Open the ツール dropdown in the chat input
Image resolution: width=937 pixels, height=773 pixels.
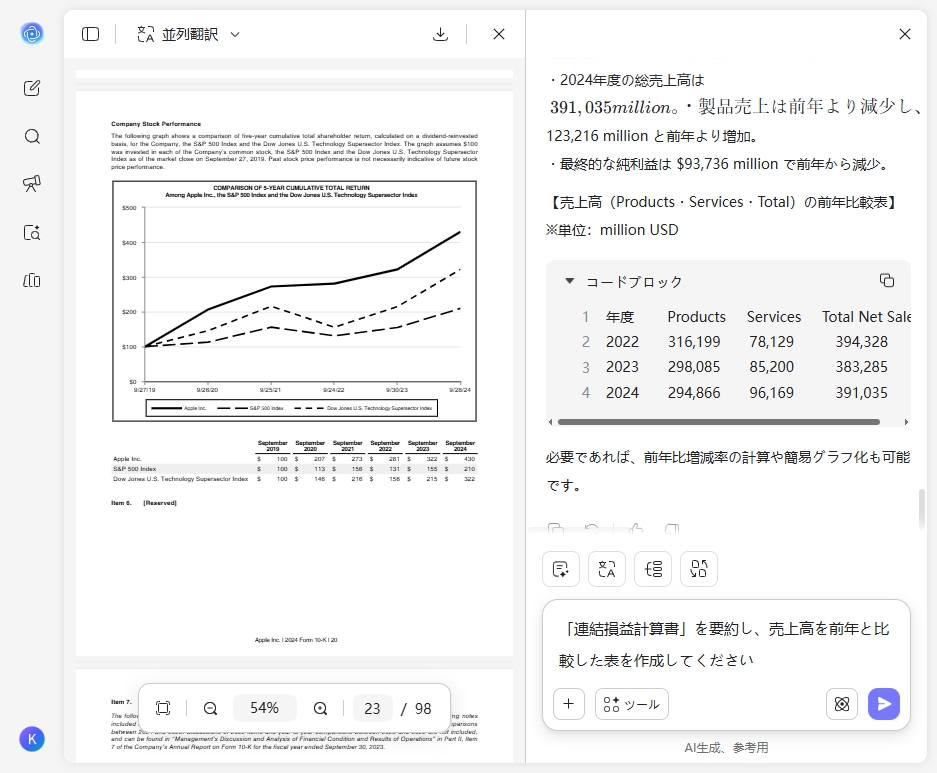coord(631,704)
